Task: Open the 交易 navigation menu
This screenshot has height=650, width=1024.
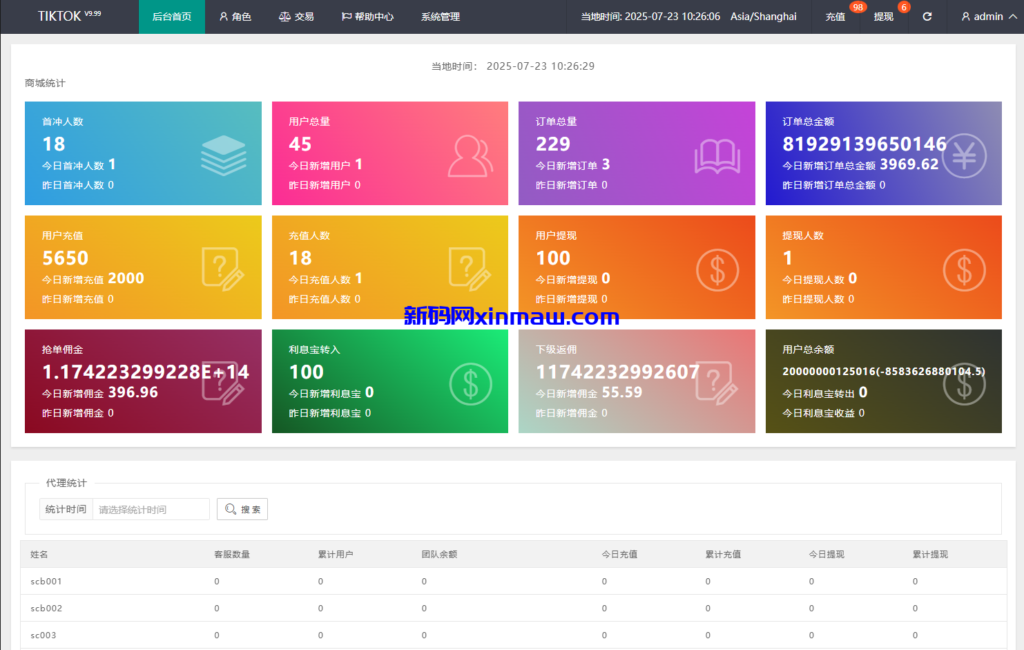Action: pyautogui.click(x=296, y=17)
